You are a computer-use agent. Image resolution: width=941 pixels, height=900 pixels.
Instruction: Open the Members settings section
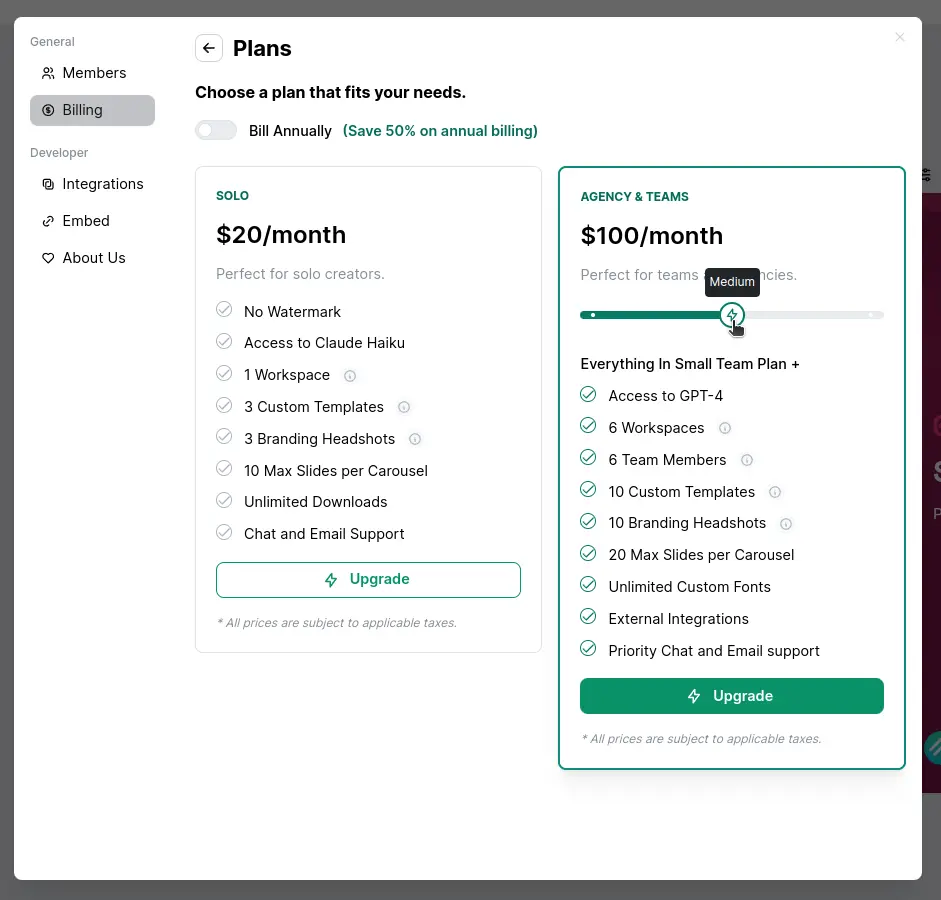tap(93, 73)
